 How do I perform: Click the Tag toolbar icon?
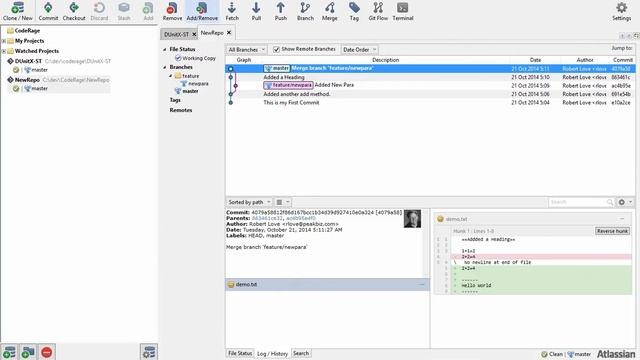click(x=354, y=11)
